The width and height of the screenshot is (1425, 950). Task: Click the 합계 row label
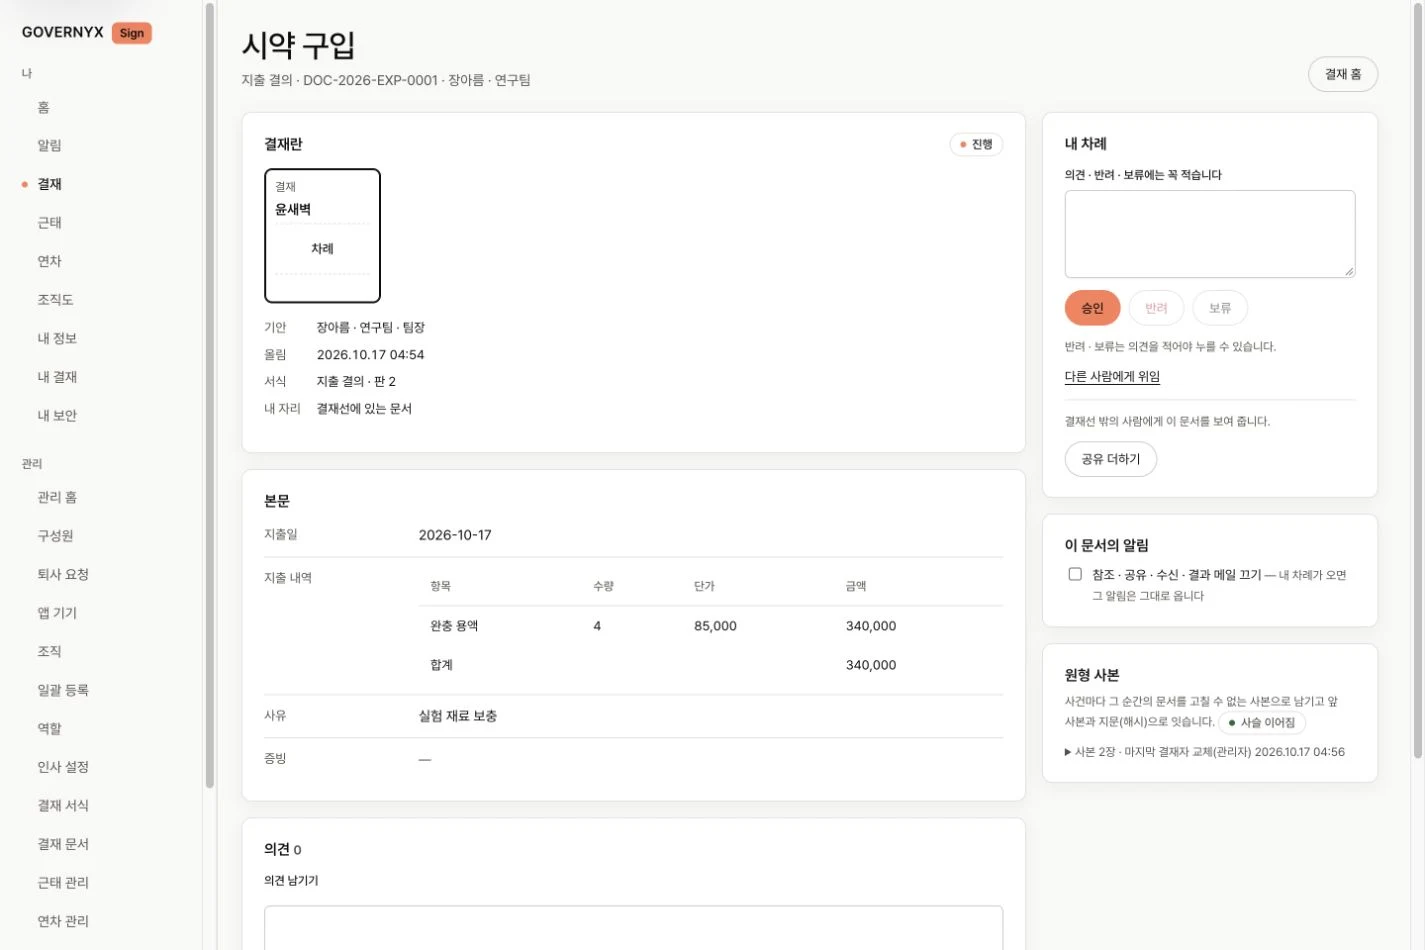[x=441, y=665]
